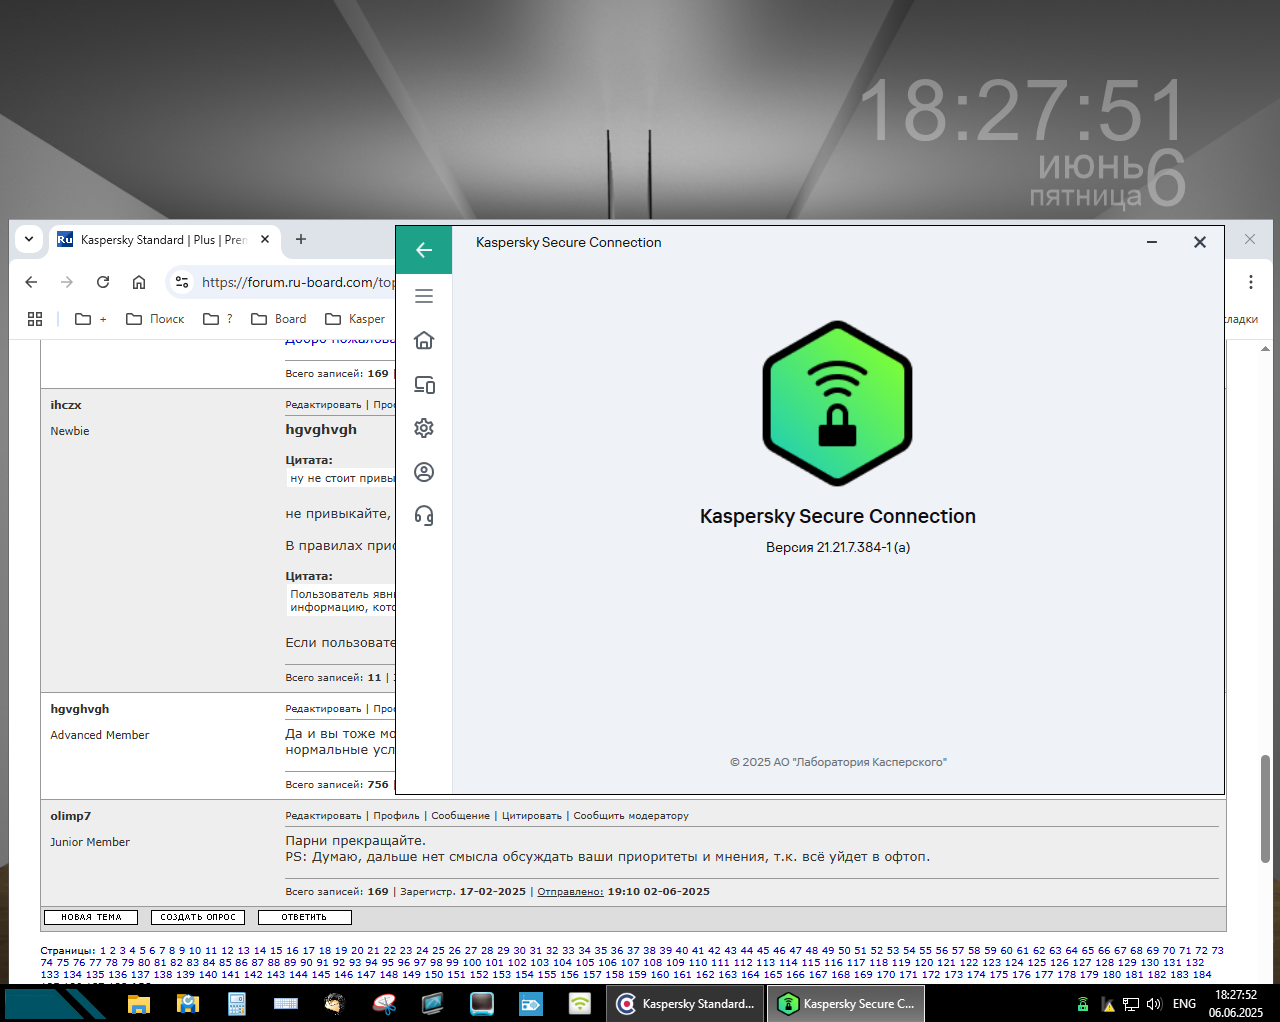The width and height of the screenshot is (1280, 1022).
Task: Open the devices icon in Kaspersky sidebar
Action: click(424, 384)
